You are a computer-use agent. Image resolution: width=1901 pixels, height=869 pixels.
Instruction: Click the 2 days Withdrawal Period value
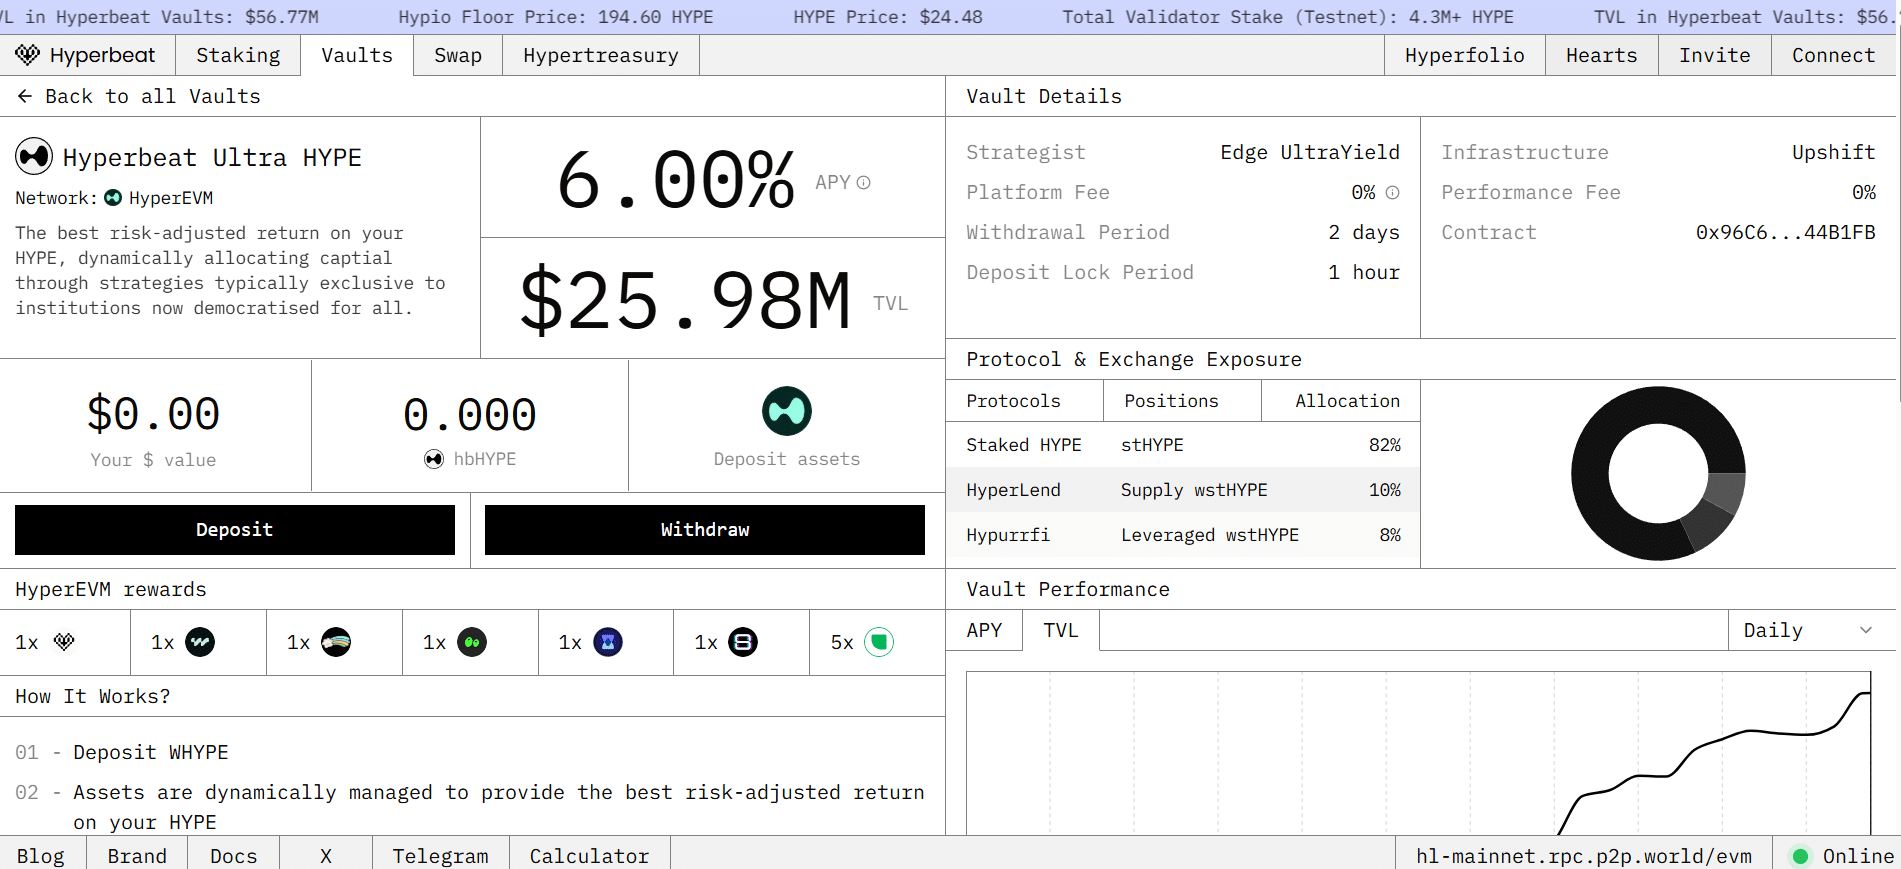1364,232
